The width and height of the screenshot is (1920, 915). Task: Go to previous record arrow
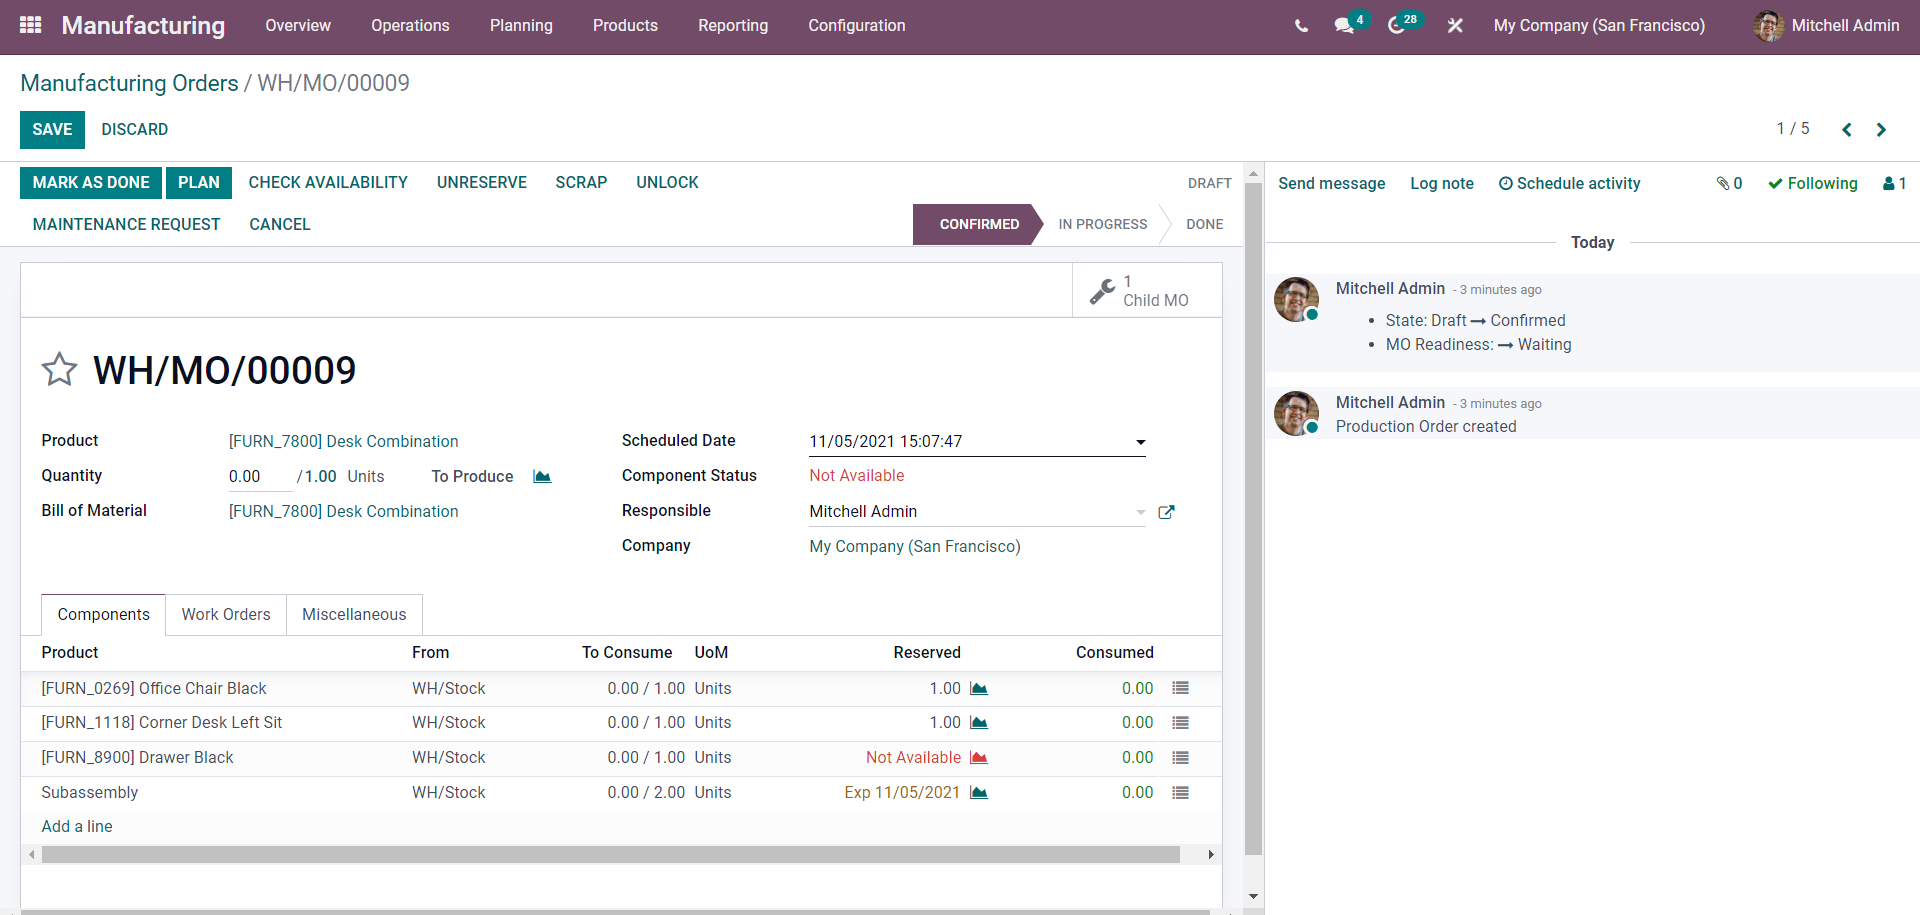coord(1847,130)
